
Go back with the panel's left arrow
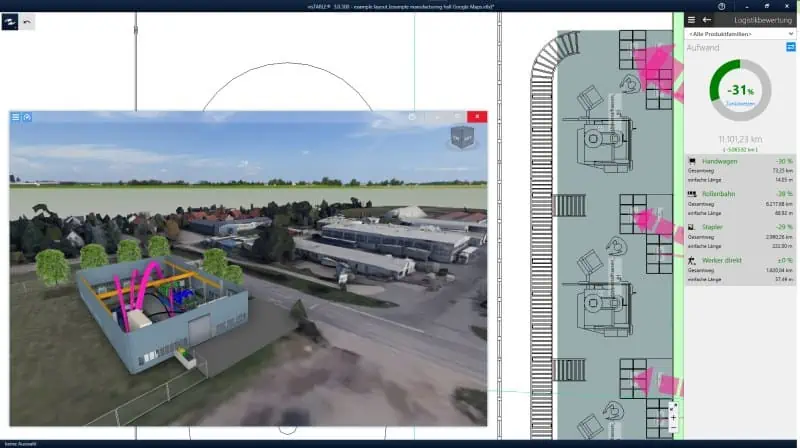[x=707, y=20]
